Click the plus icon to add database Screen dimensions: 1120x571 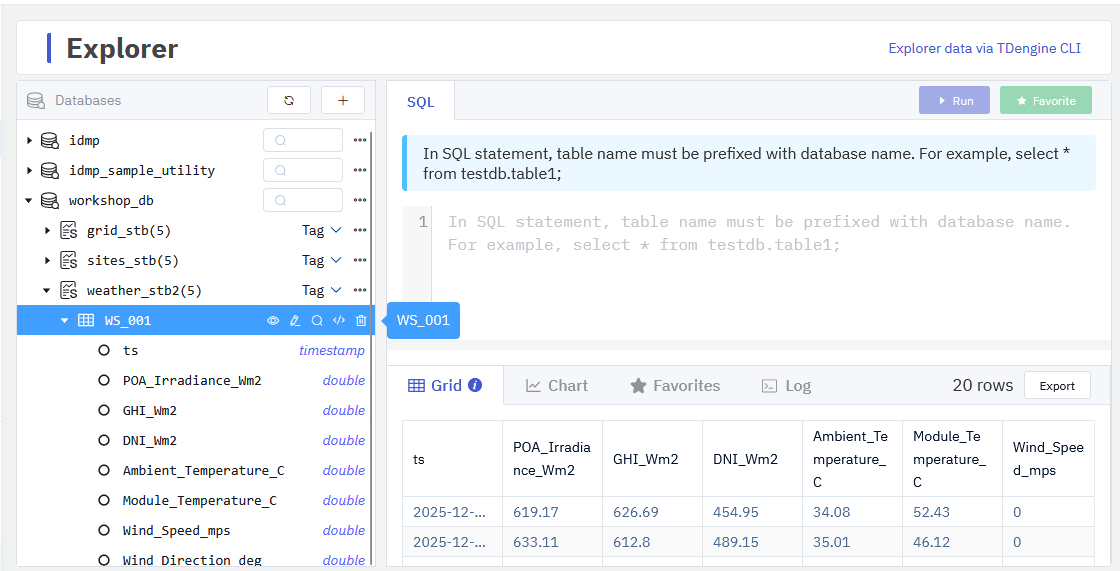(343, 101)
